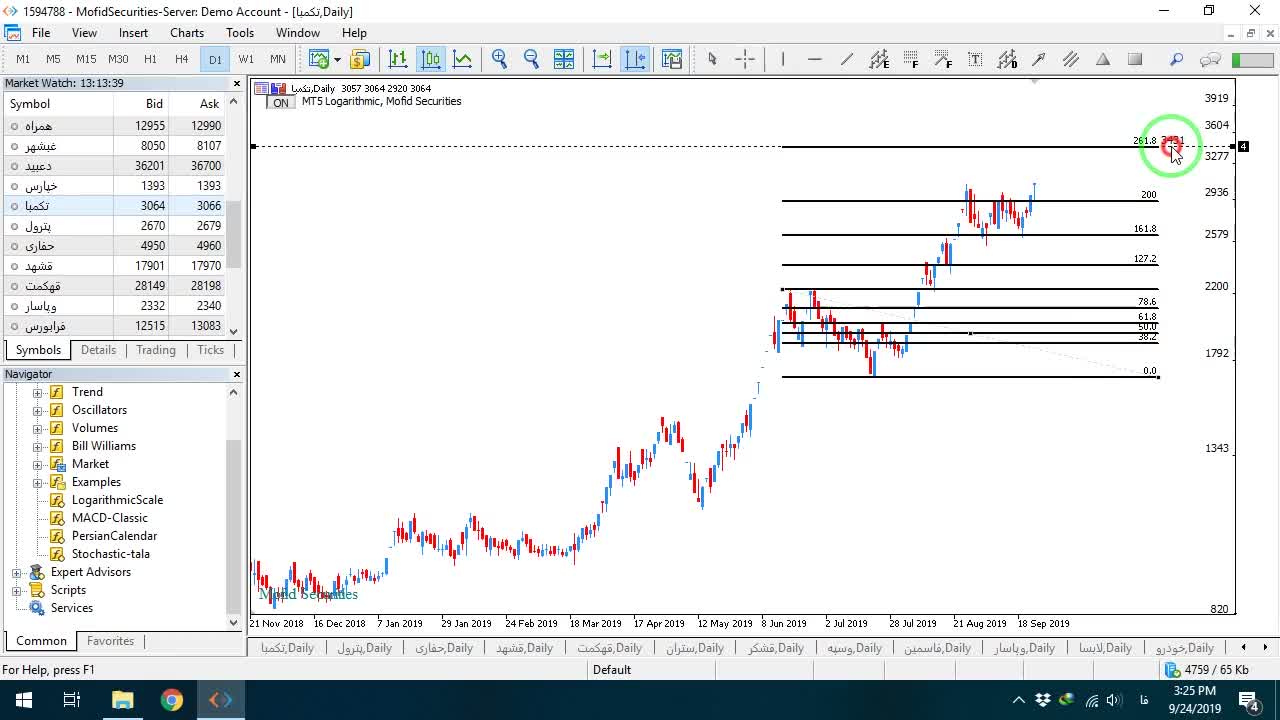1280x720 pixels.
Task: Expand the Scripts node
Action: (17, 590)
